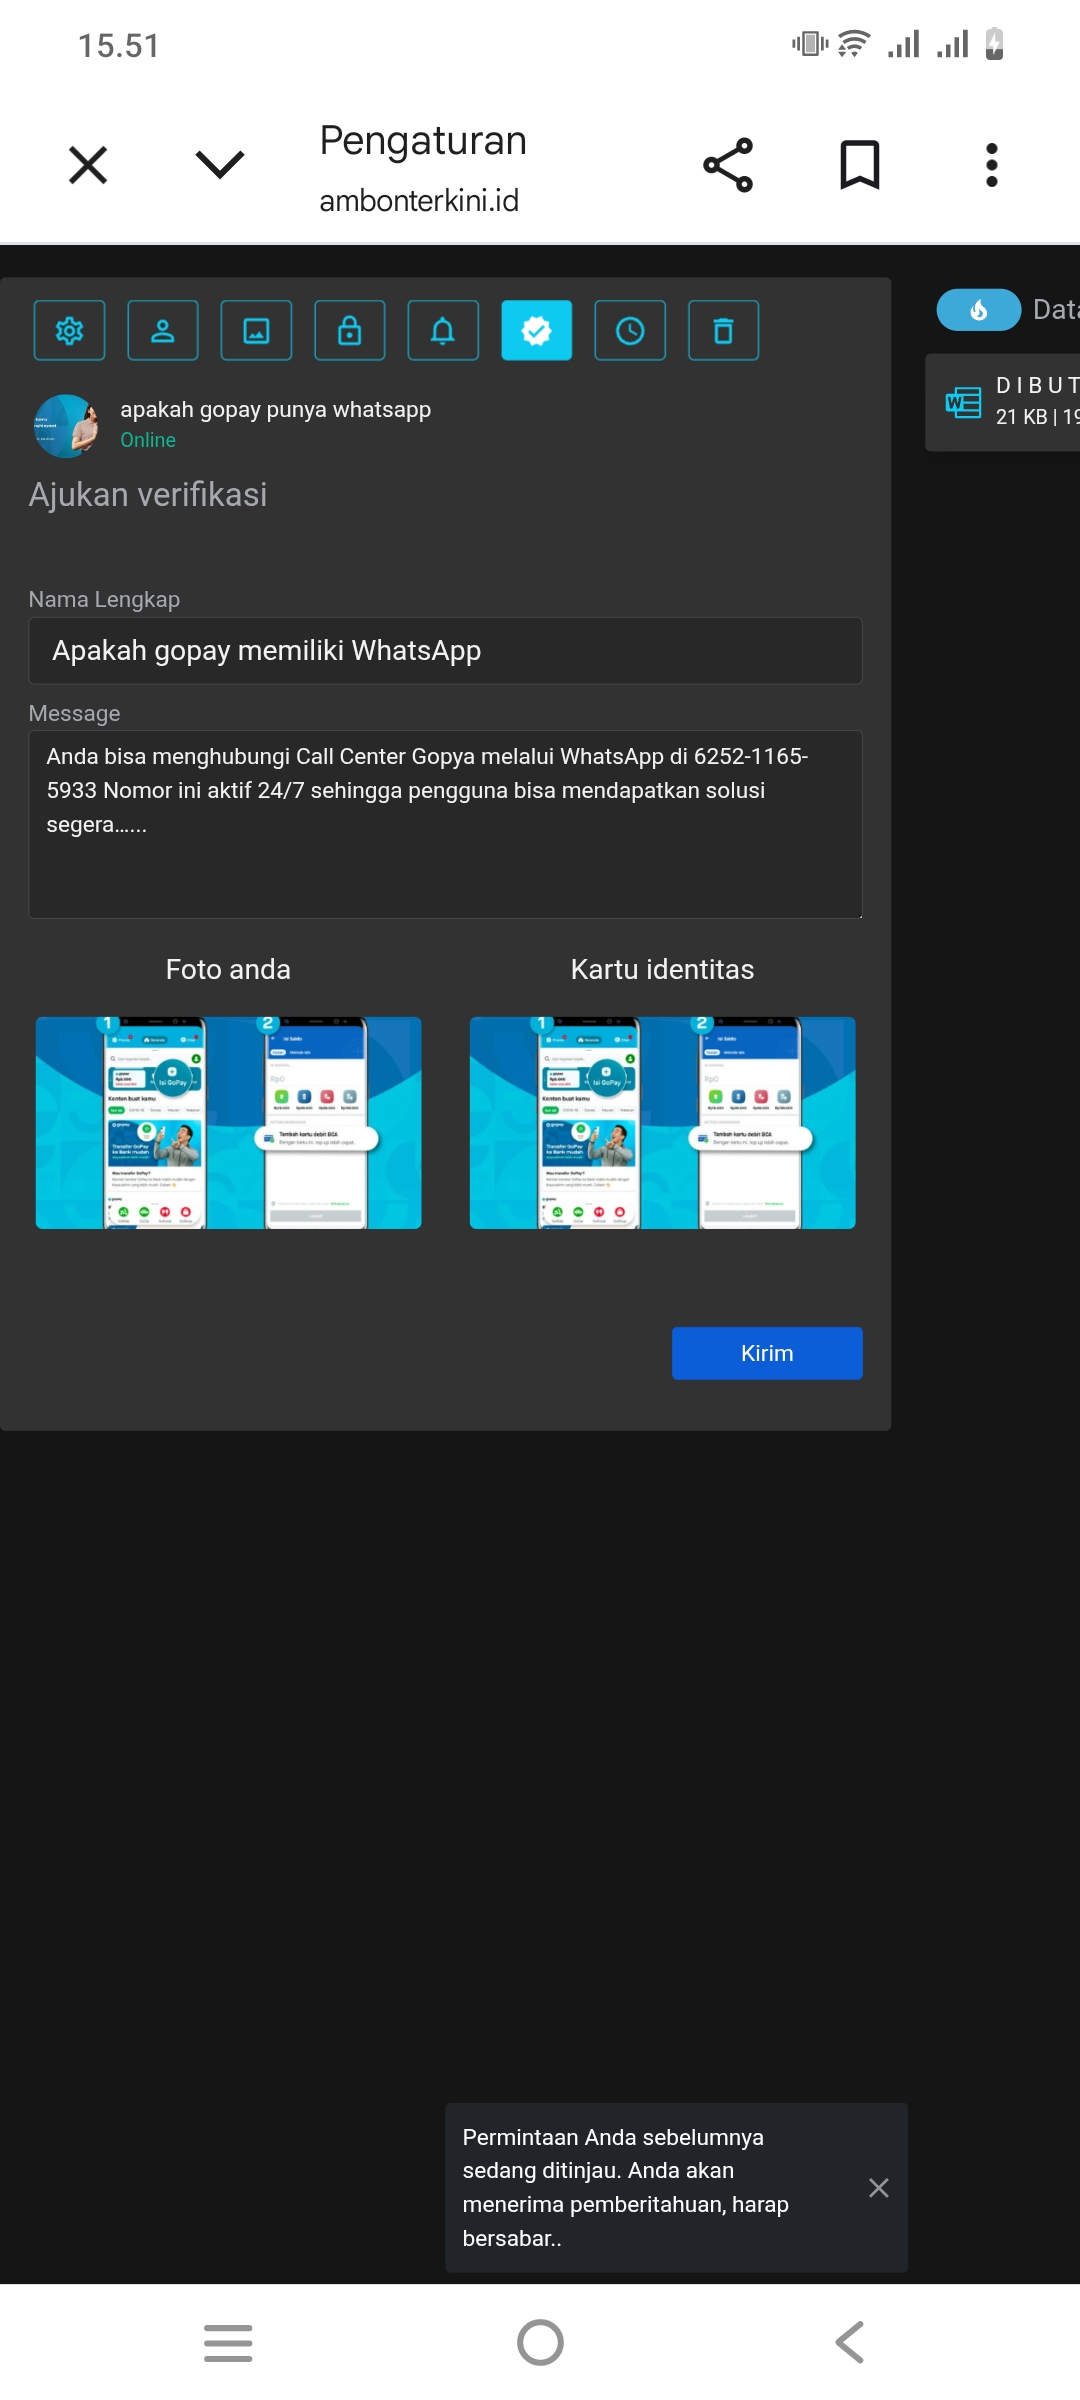Expand the page options chevron
Image resolution: width=1080 pixels, height=2400 pixels.
click(220, 165)
